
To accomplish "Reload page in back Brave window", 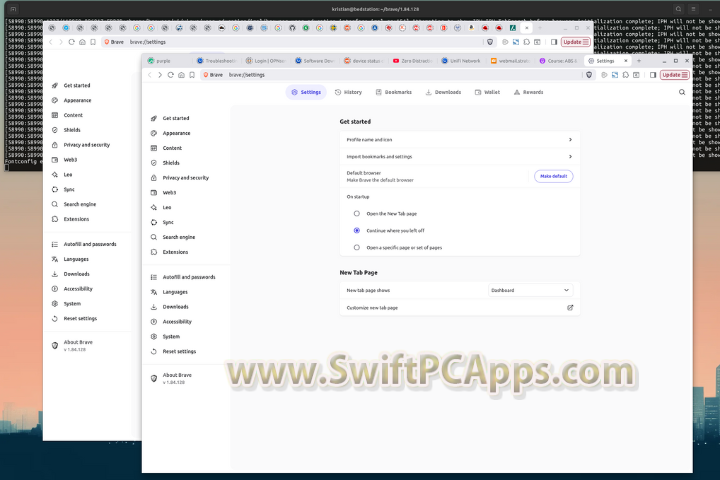I will pos(71,42).
